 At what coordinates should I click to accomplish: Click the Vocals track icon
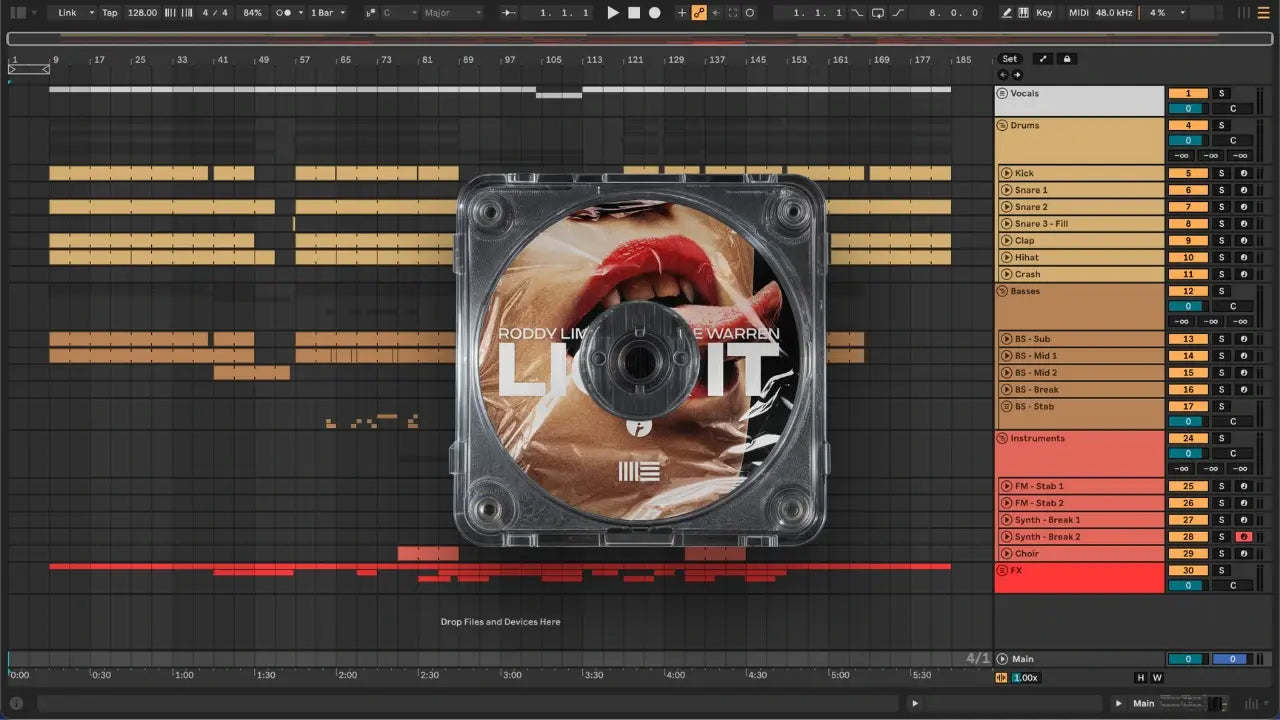(x=1002, y=94)
